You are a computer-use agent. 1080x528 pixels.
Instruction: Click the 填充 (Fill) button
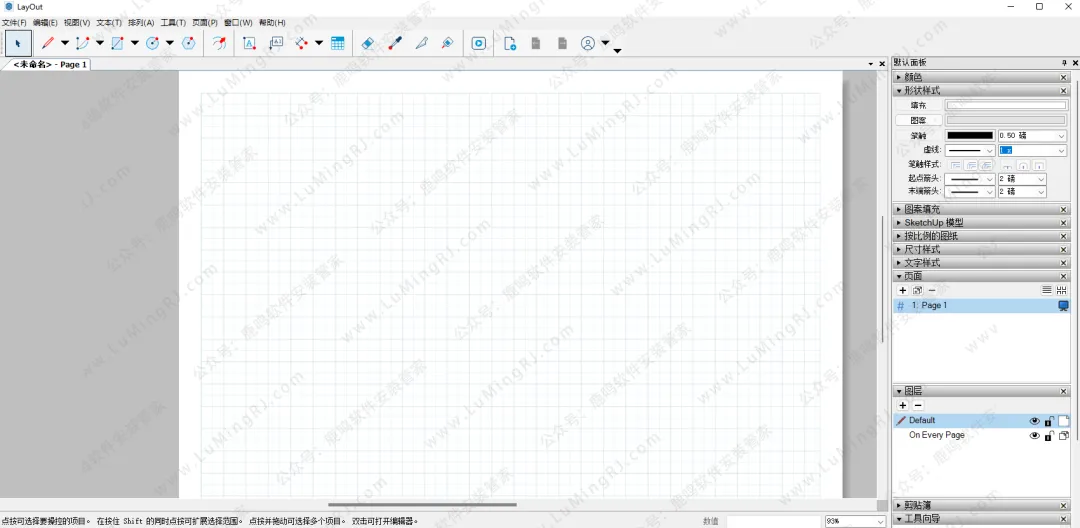coord(917,105)
